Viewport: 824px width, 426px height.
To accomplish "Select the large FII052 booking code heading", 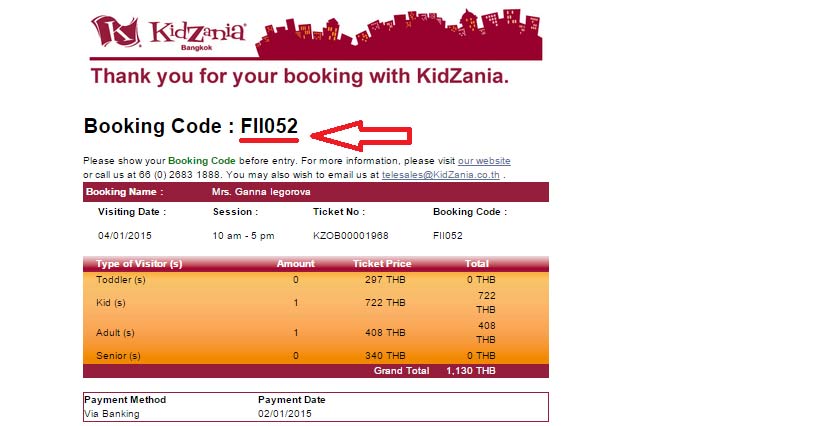I will (269, 126).
